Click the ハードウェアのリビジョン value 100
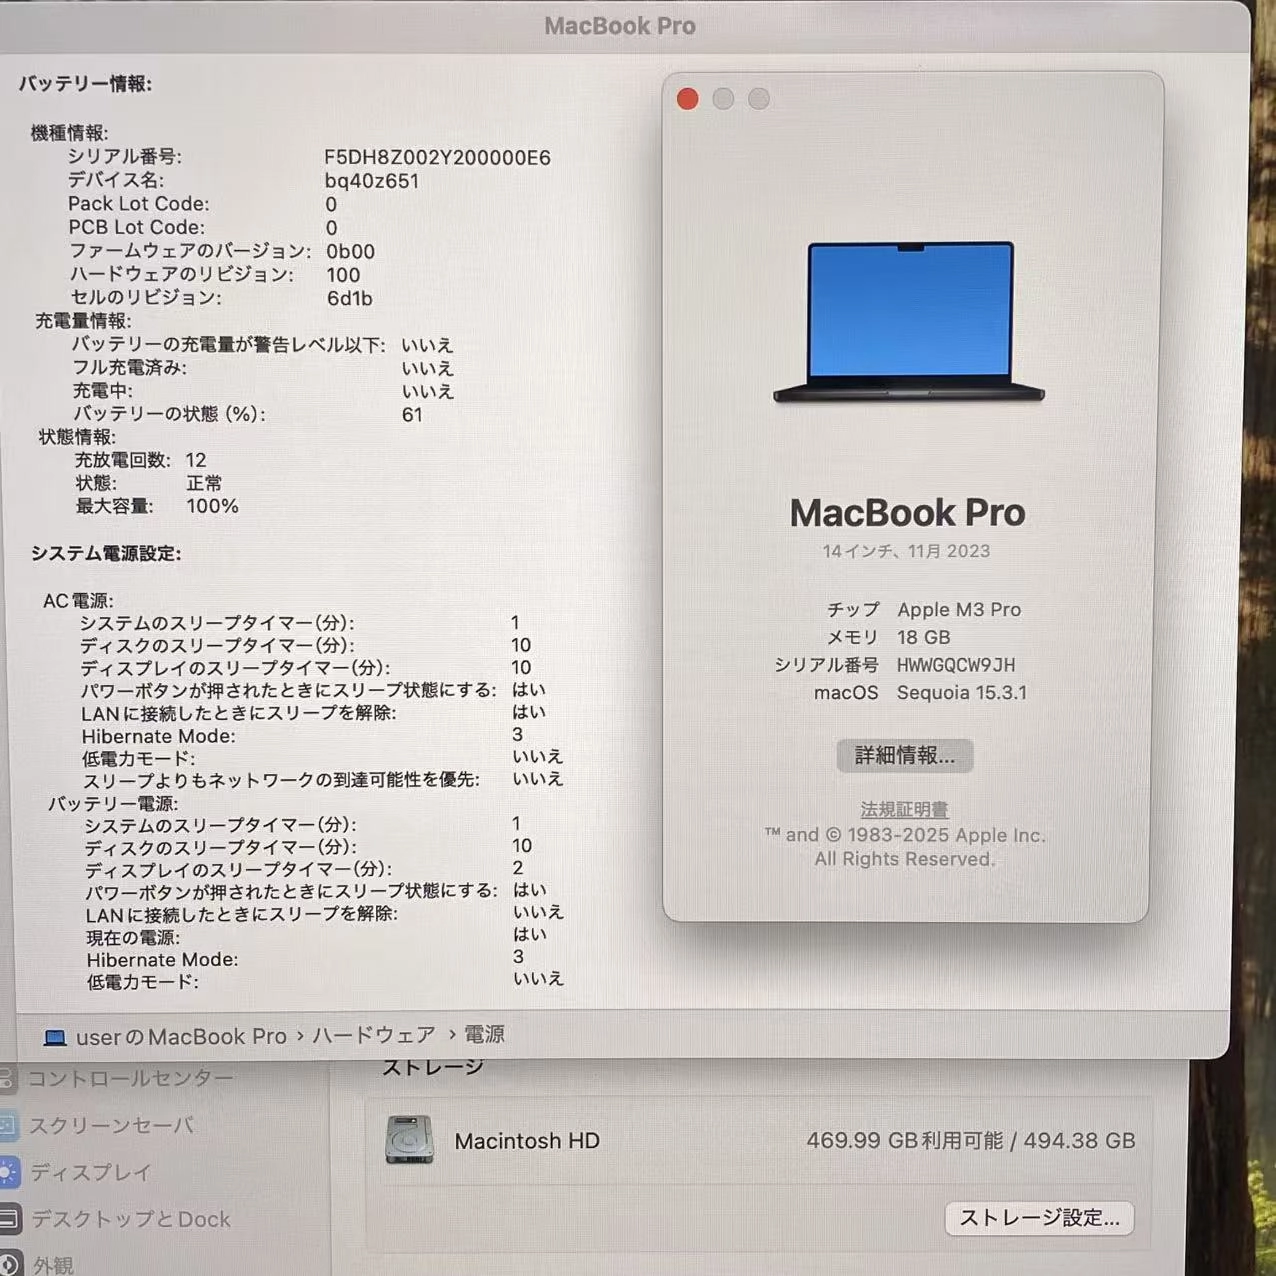 (343, 275)
